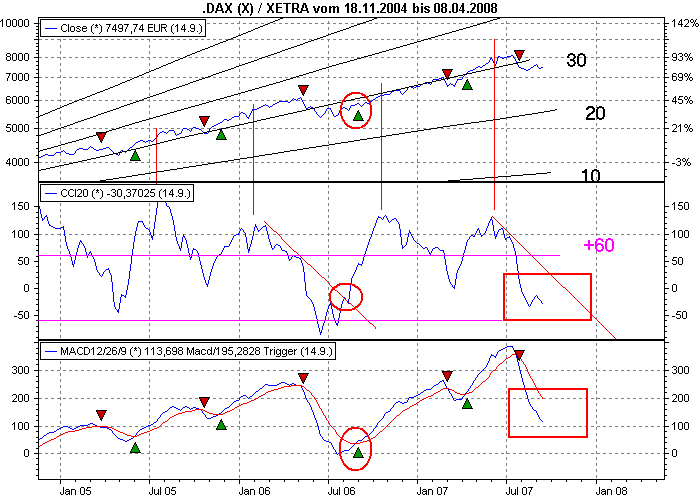
Task: Click the "93%" percent axis label
Action: pos(682,57)
